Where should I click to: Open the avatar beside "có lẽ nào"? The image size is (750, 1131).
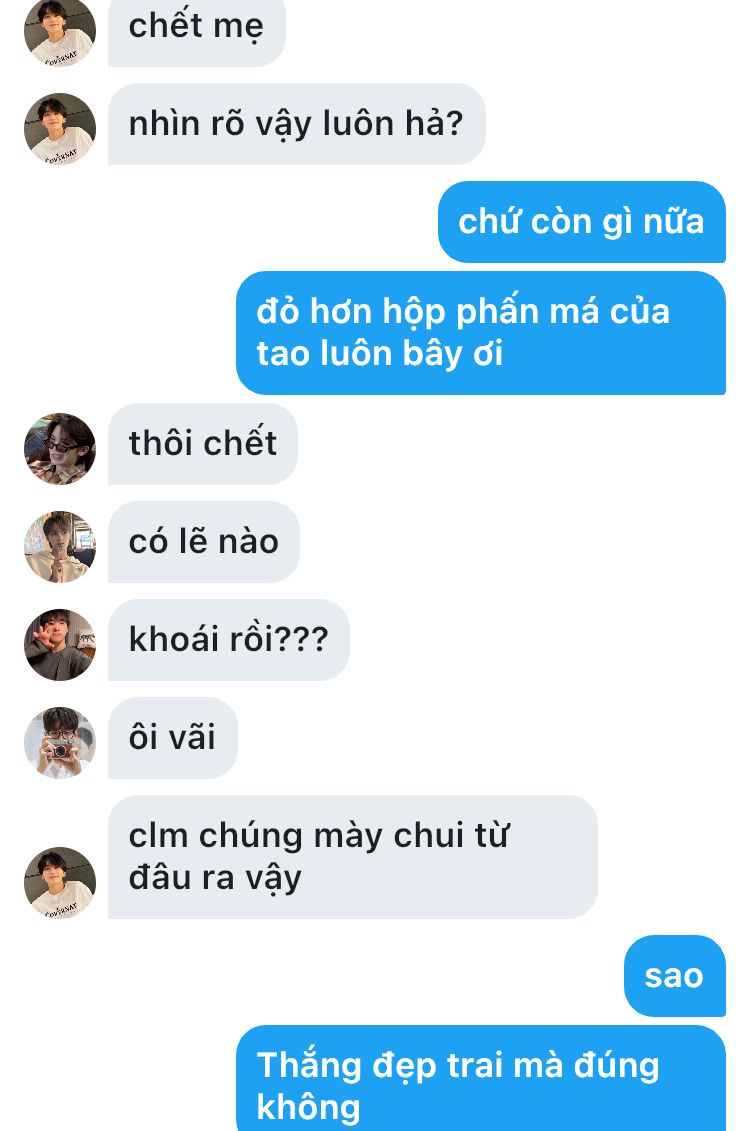tap(60, 547)
